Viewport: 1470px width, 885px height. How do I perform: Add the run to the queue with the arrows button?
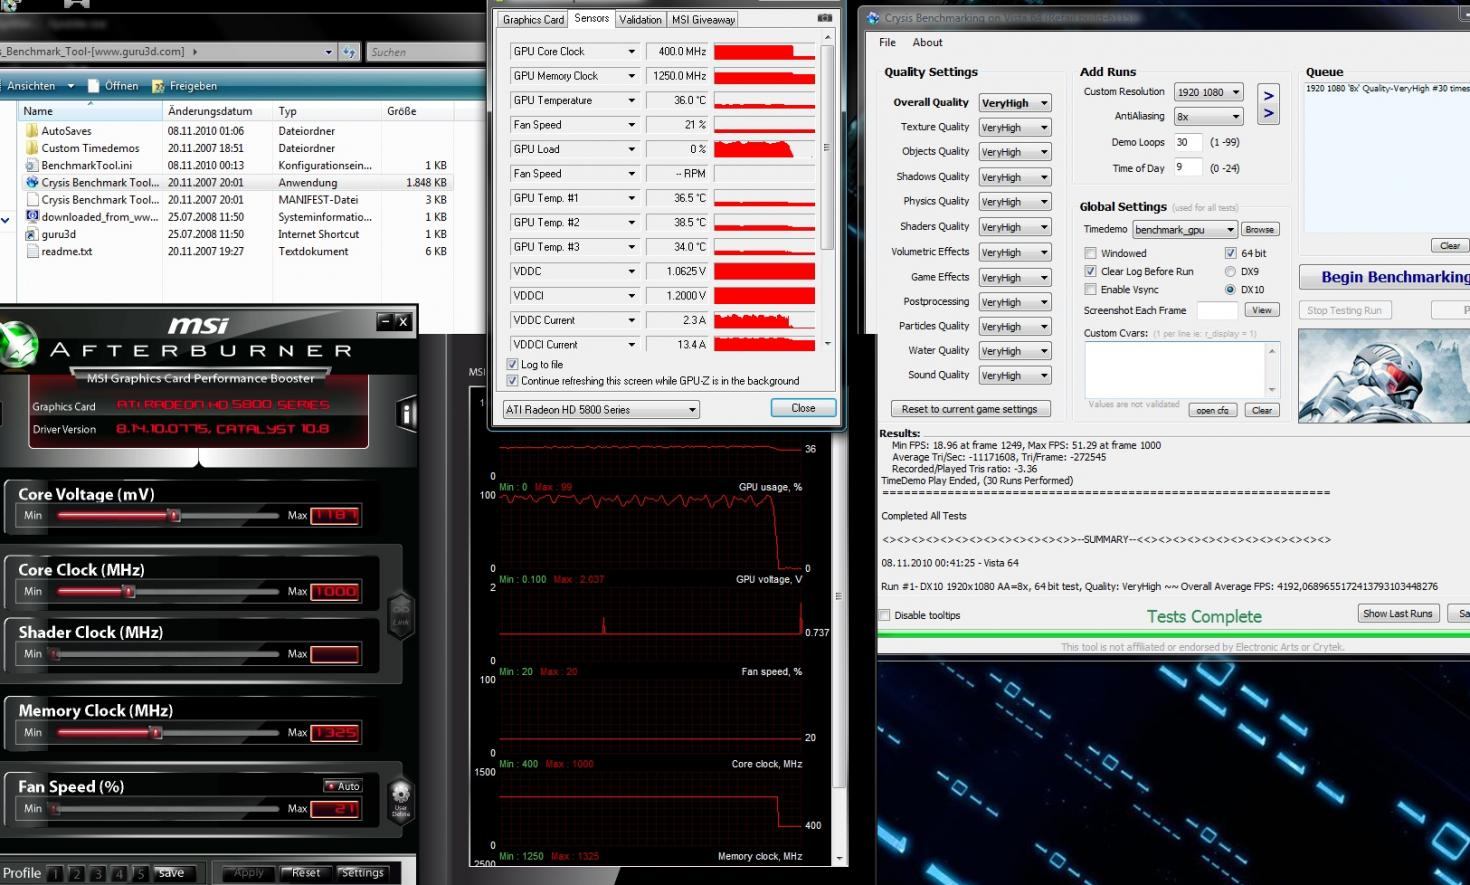(1268, 103)
